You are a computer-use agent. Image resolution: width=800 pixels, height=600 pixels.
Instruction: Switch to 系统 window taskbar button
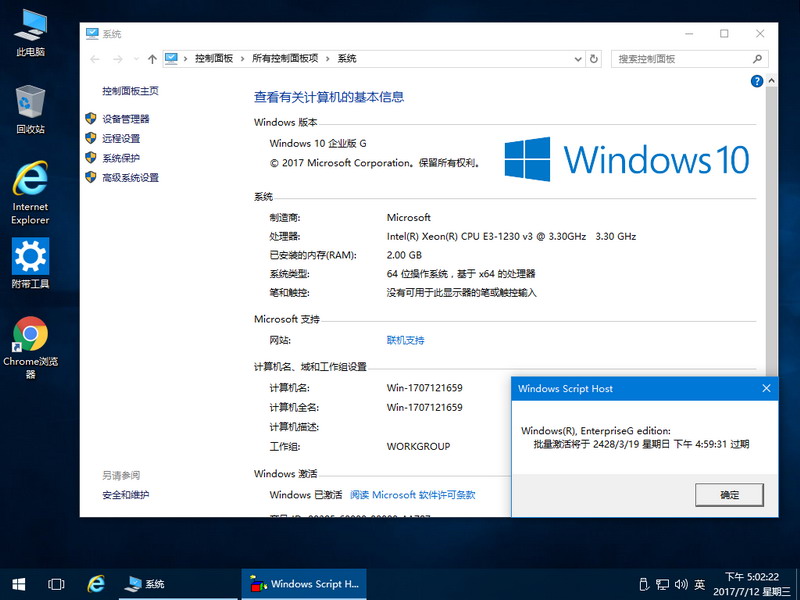pyautogui.click(x=178, y=584)
